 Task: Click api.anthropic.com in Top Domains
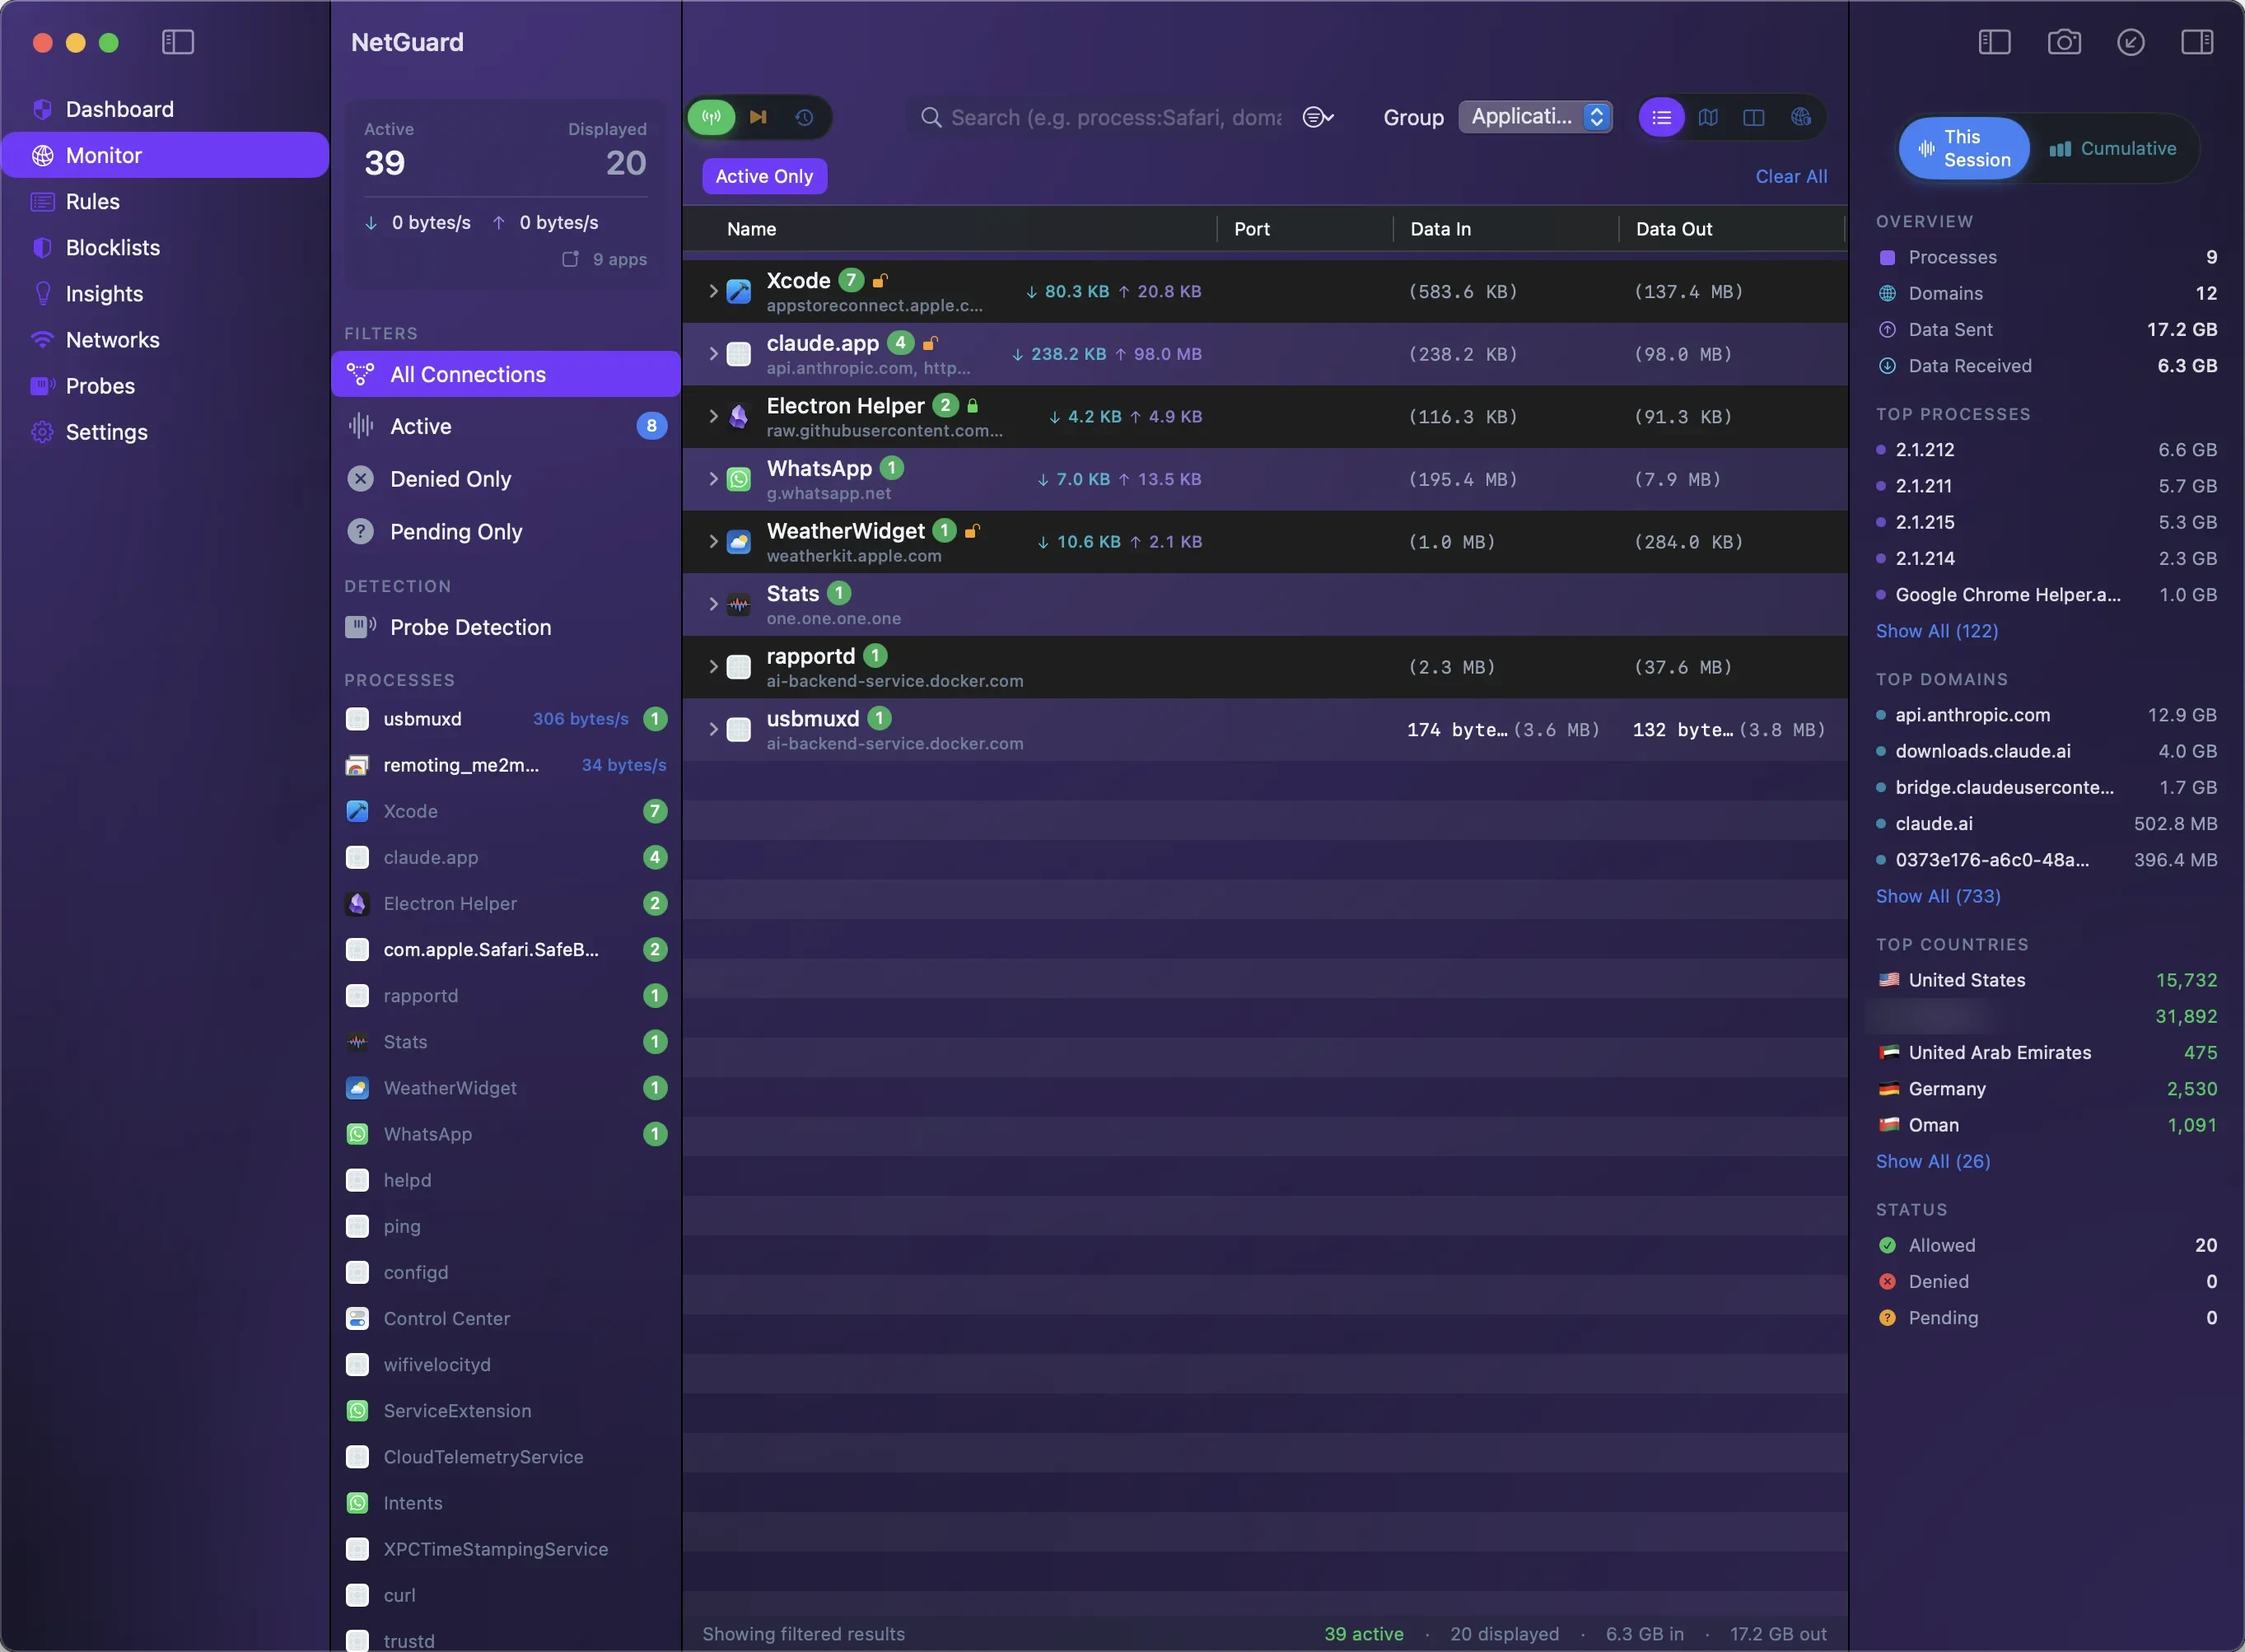click(1972, 715)
